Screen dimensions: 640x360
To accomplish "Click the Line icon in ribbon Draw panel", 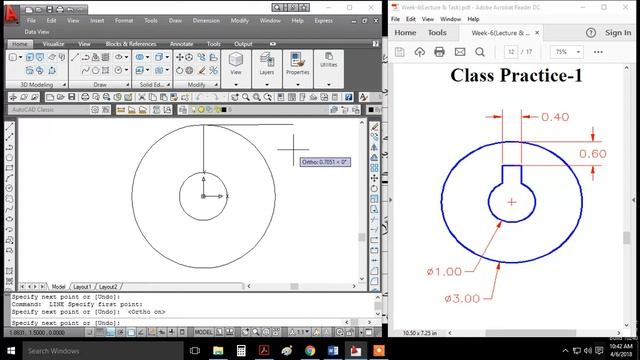I will (x=75, y=58).
